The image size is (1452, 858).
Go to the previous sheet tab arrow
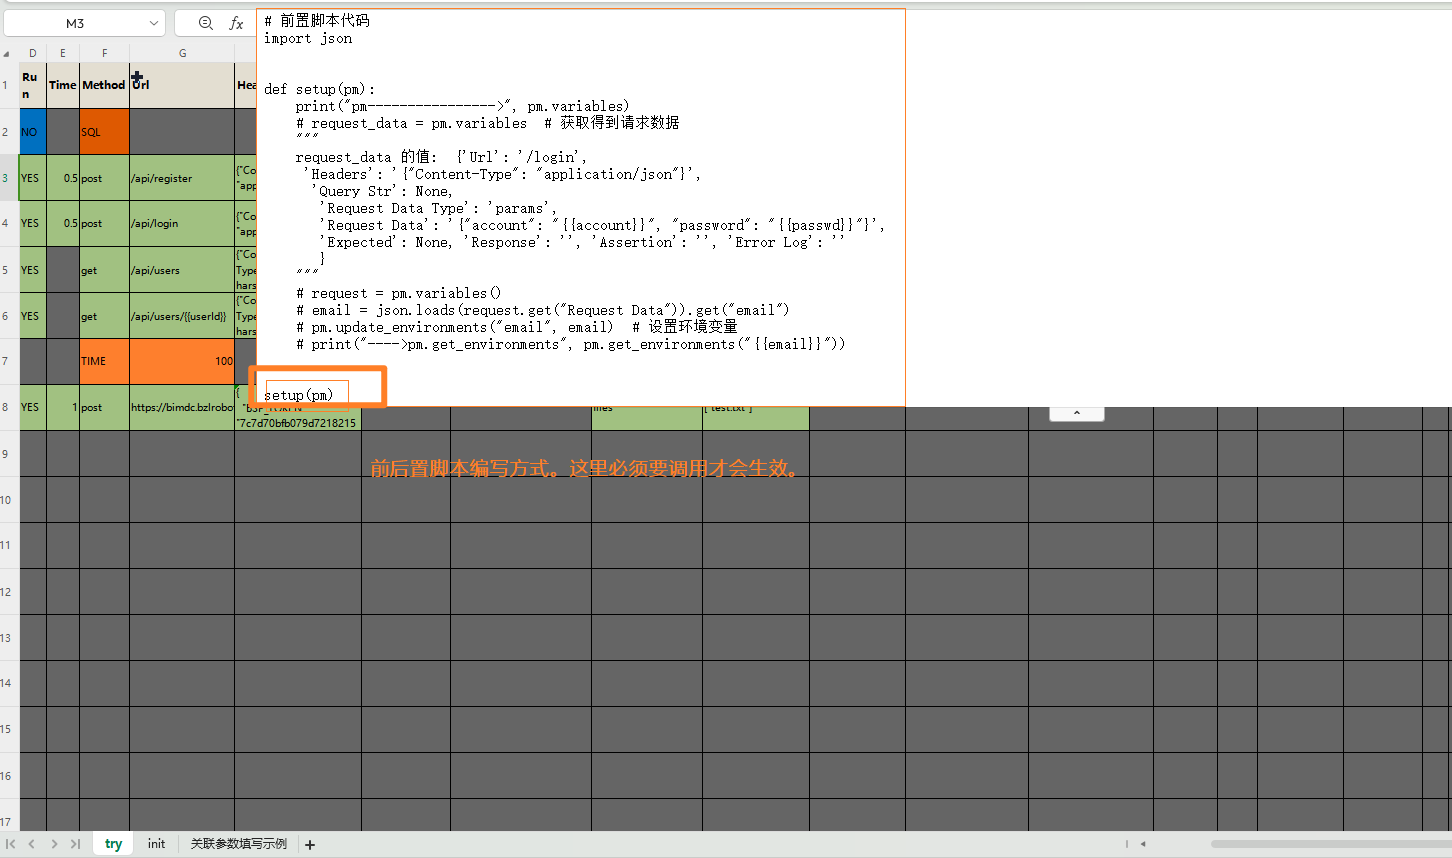(x=32, y=844)
